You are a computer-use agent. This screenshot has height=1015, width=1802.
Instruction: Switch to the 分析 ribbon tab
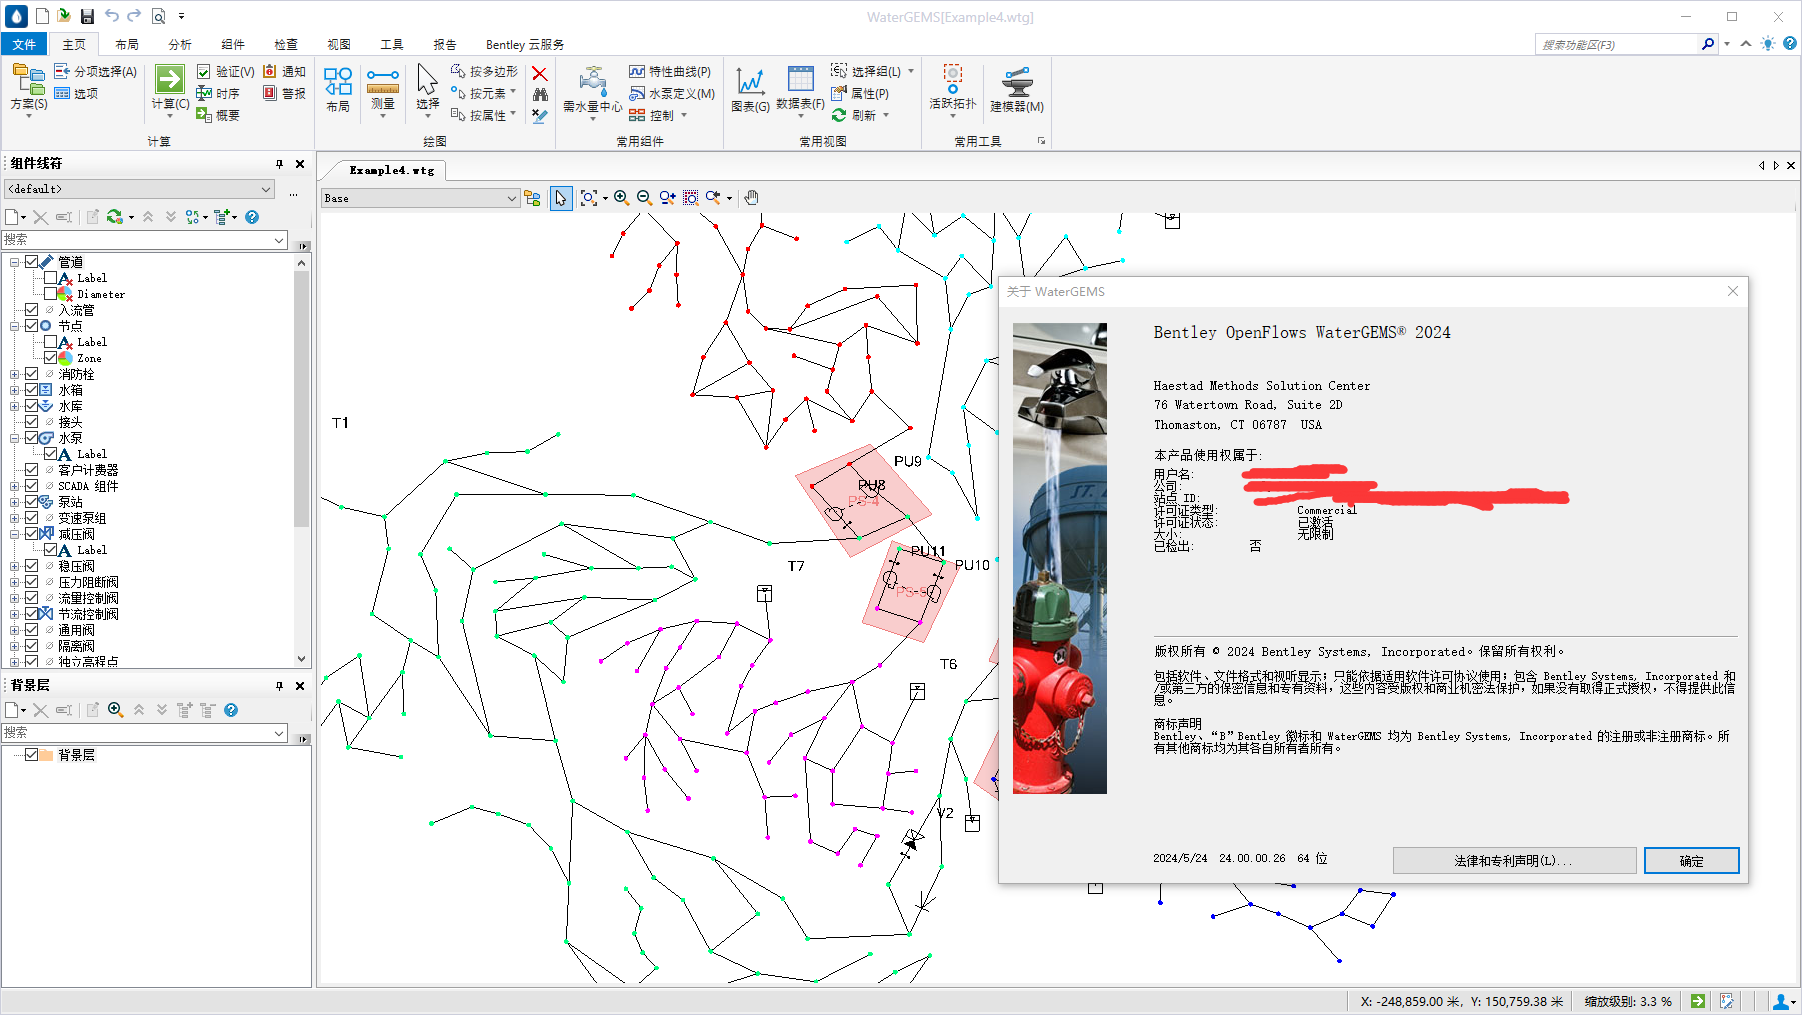pos(180,44)
